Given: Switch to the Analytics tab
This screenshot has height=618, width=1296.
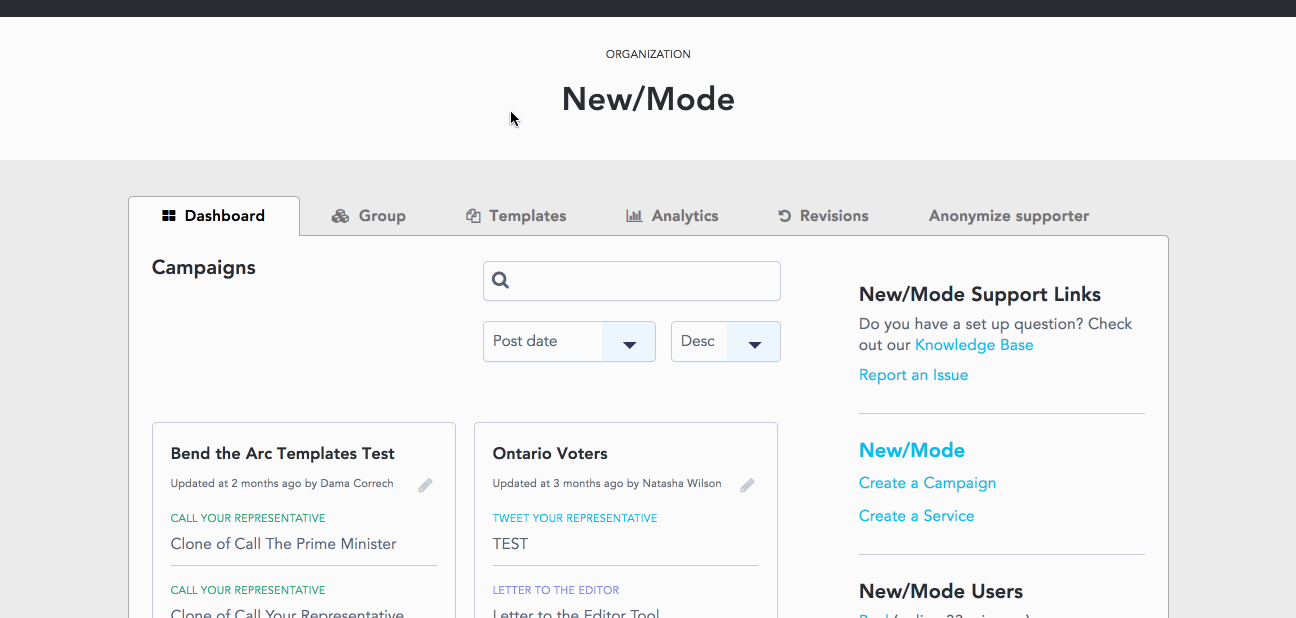Looking at the screenshot, I should pos(672,216).
